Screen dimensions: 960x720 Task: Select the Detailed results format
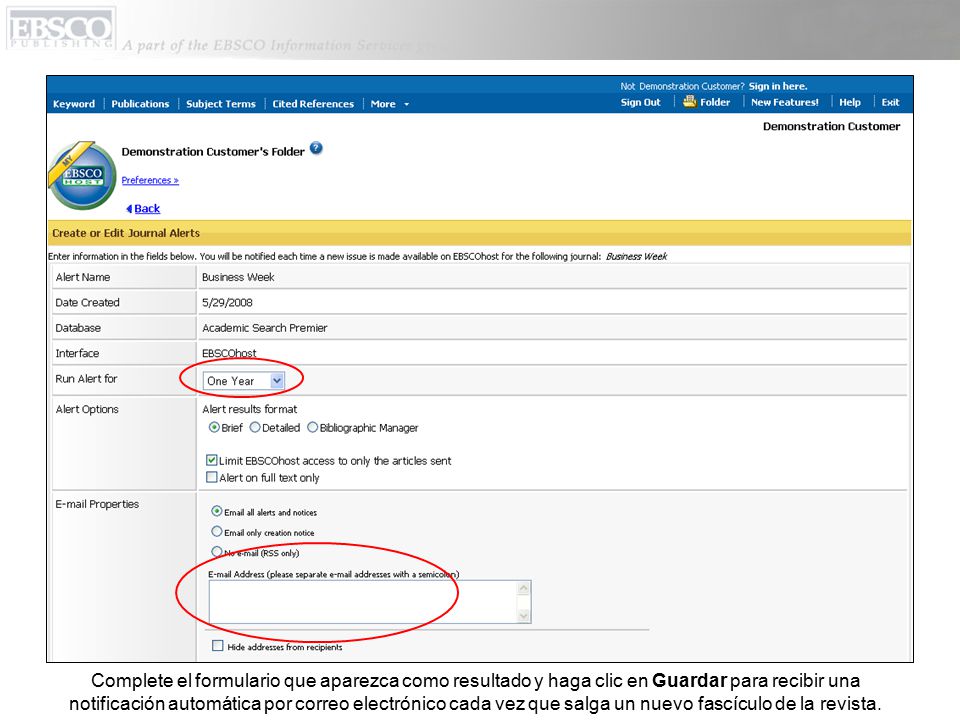[255, 427]
